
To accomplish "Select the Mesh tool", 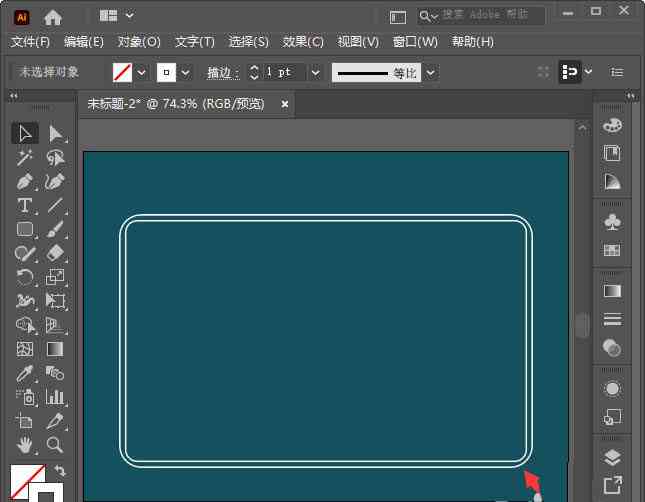I will [x=25, y=349].
